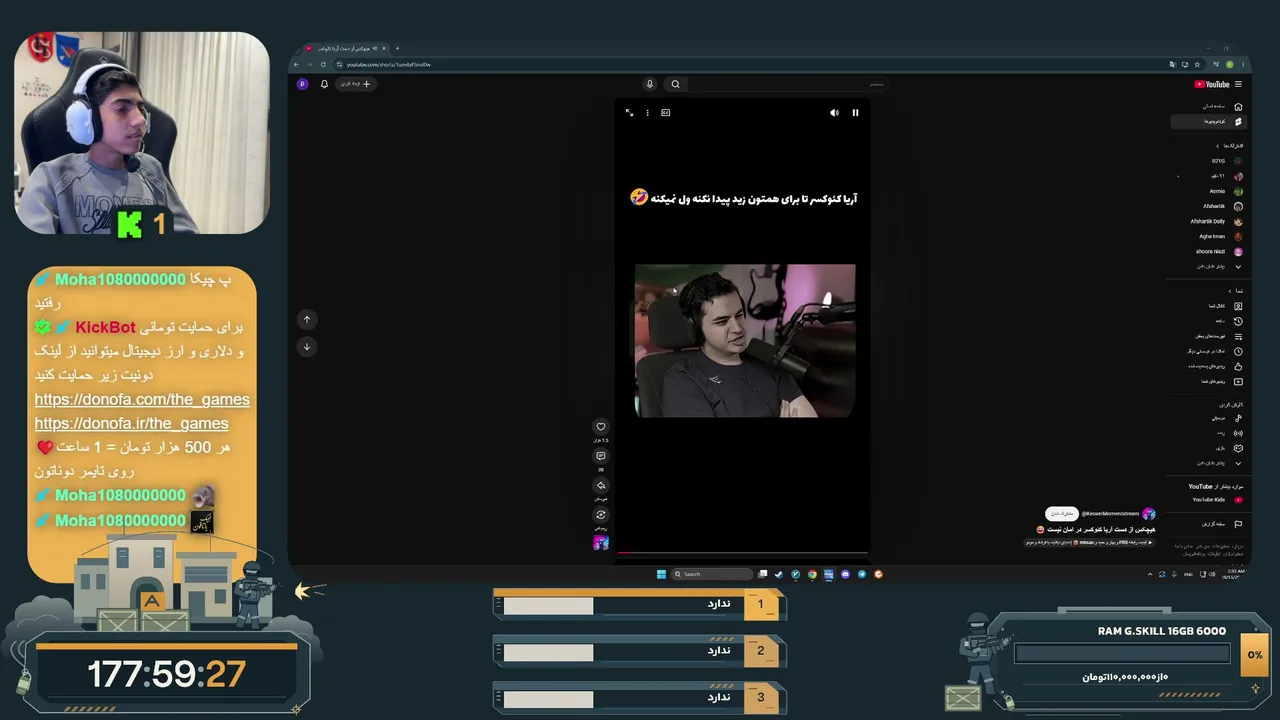Expand the subscriptions list with the chevron
This screenshot has height=720, width=1280.
click(x=1238, y=266)
